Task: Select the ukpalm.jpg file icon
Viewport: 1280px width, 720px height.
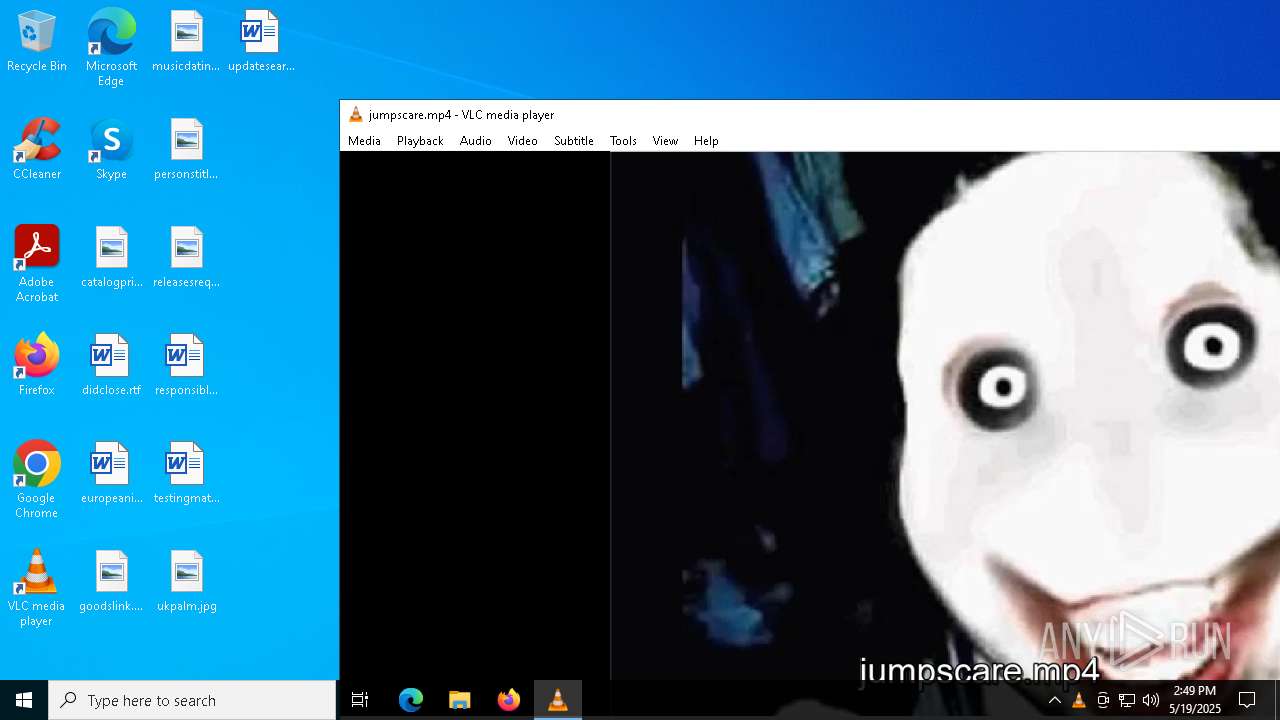Action: pos(186,582)
